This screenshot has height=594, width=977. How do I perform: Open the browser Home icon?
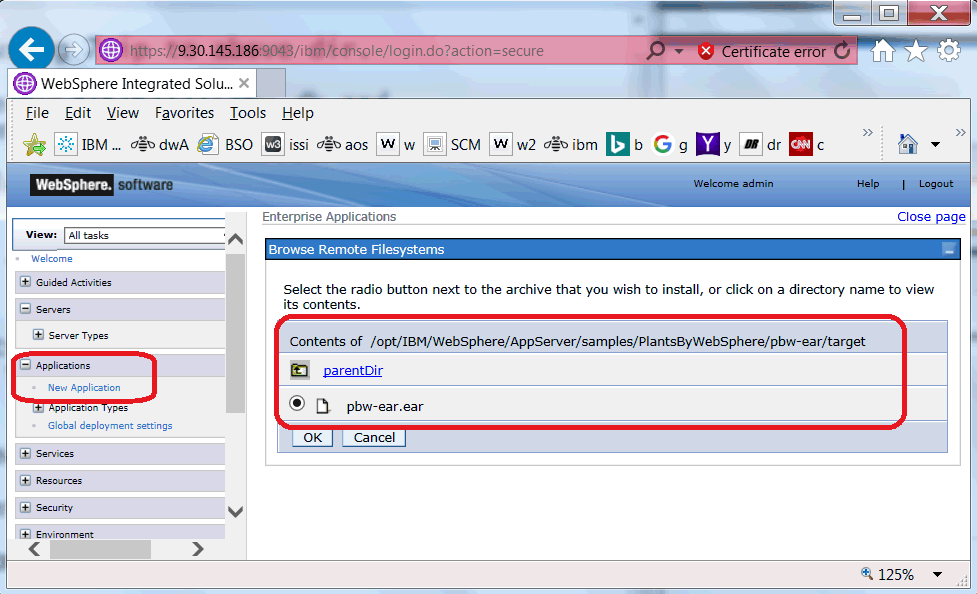point(882,50)
